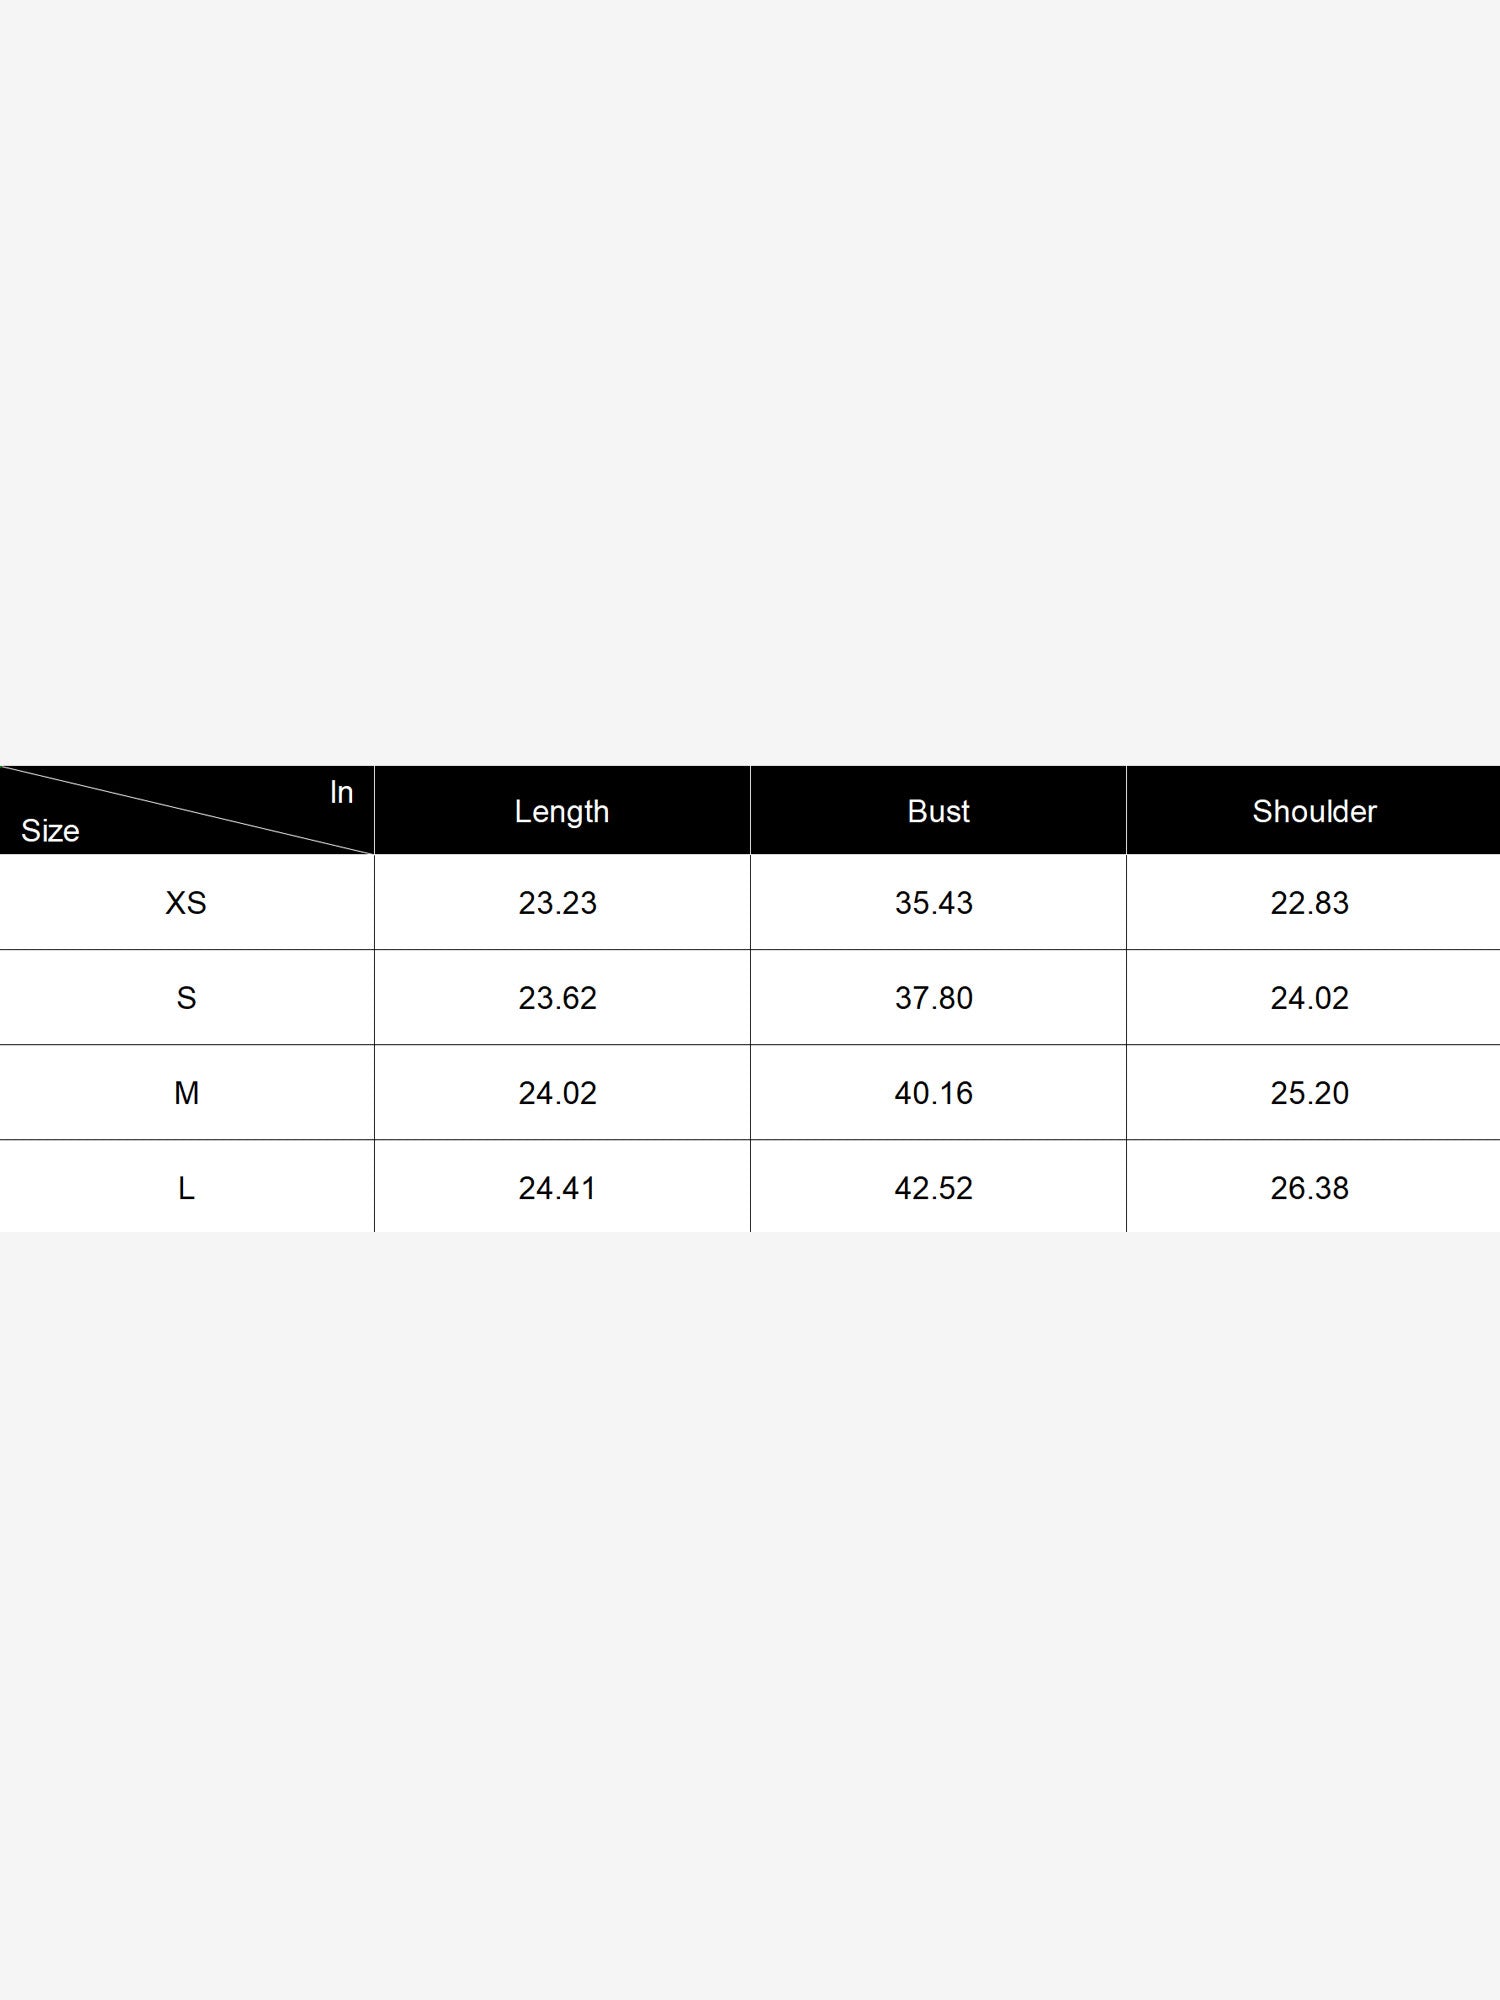The width and height of the screenshot is (1500, 2000).
Task: Click the M shoulder value 25.20
Action: (x=1309, y=1093)
